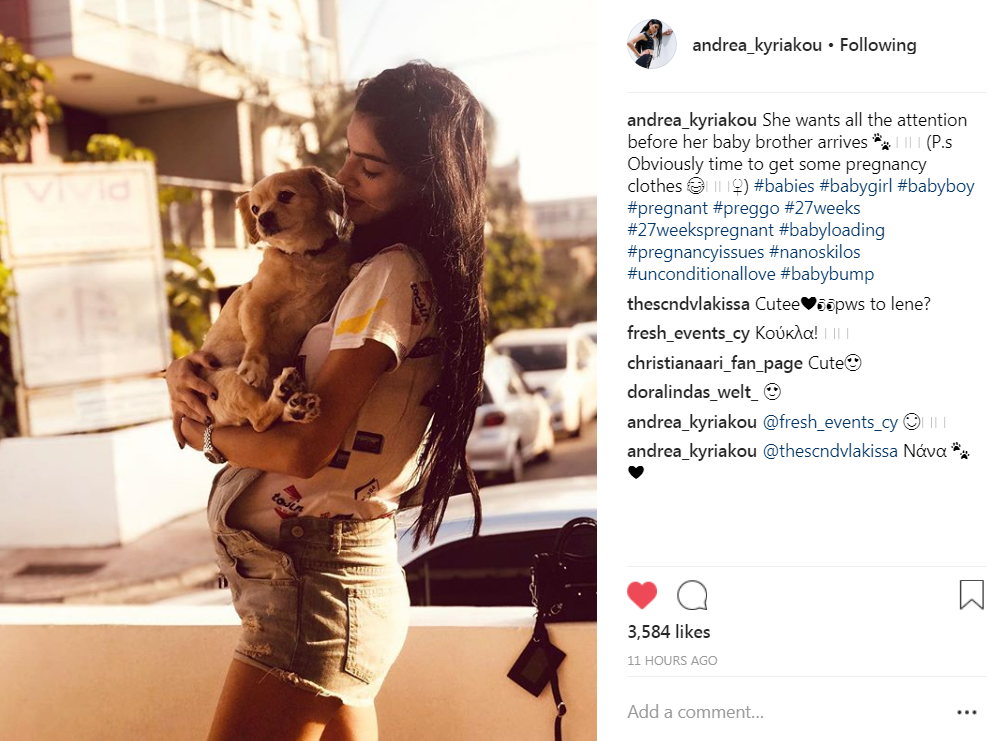The height and width of the screenshot is (741, 1002).
Task: Open the #babyboy hashtag
Action: point(936,186)
